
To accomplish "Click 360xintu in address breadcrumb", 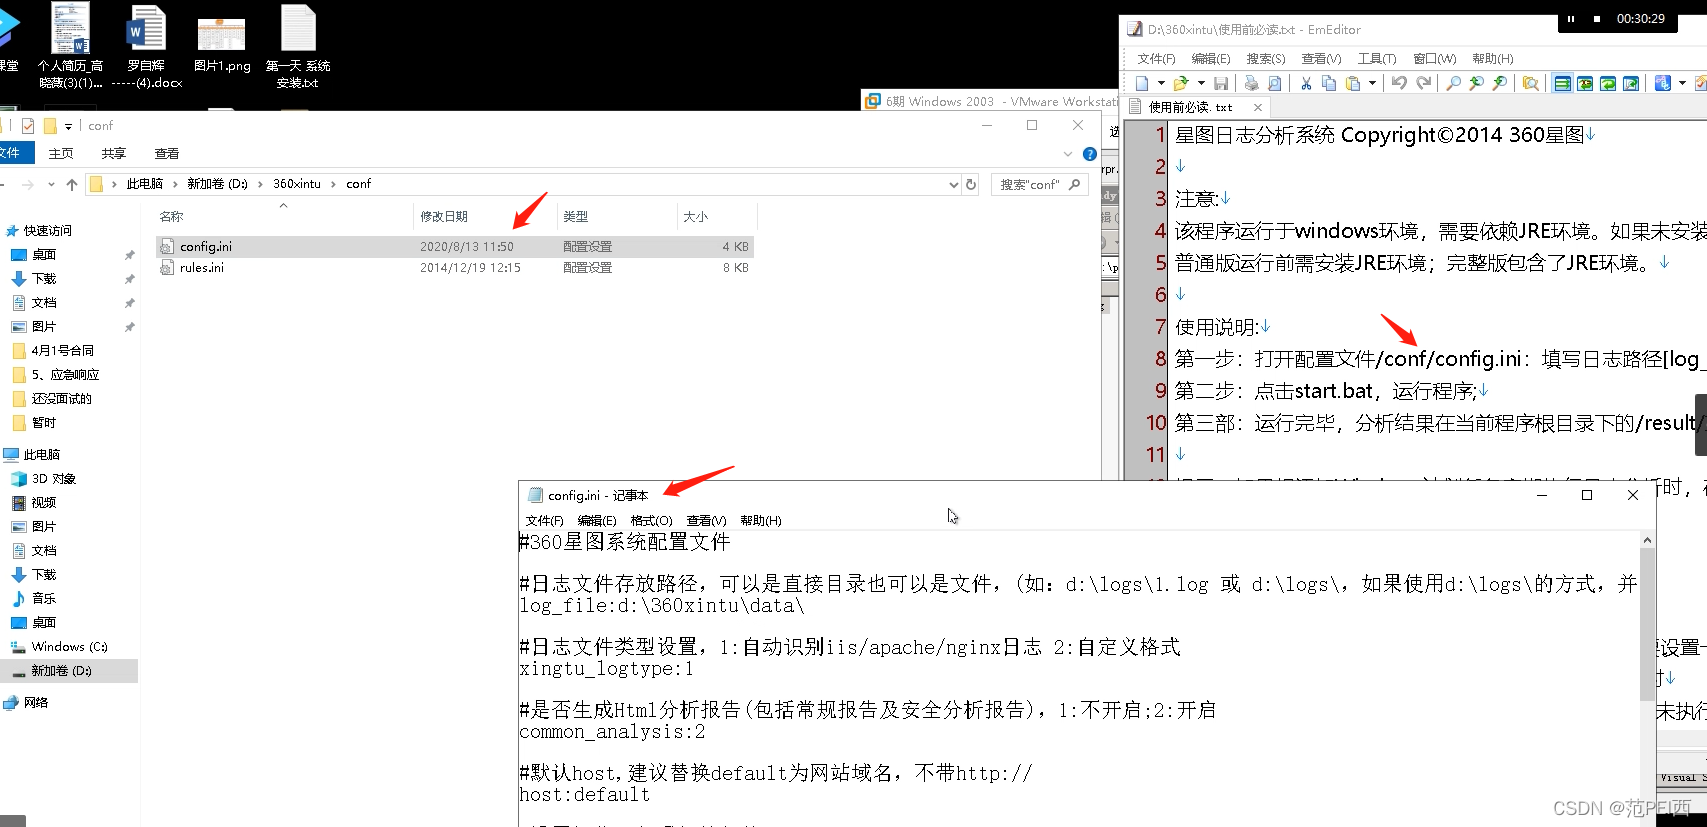I will tap(297, 184).
